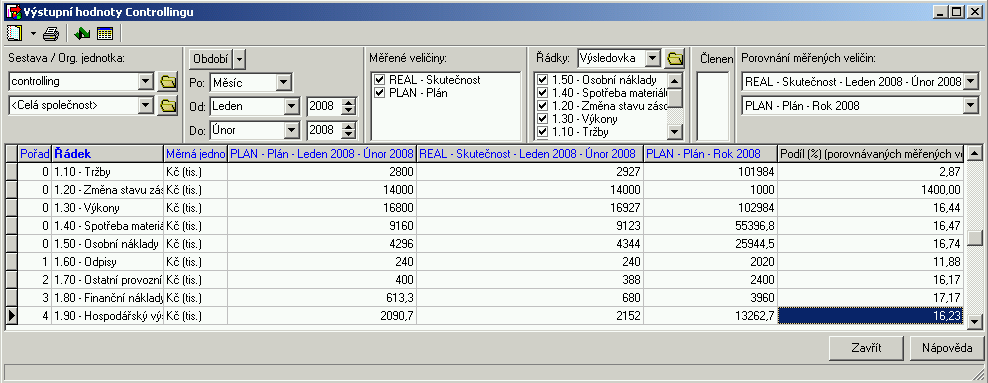Toggle PLAN - Plán checkbox
This screenshot has height=383, width=988.
[x=379, y=93]
